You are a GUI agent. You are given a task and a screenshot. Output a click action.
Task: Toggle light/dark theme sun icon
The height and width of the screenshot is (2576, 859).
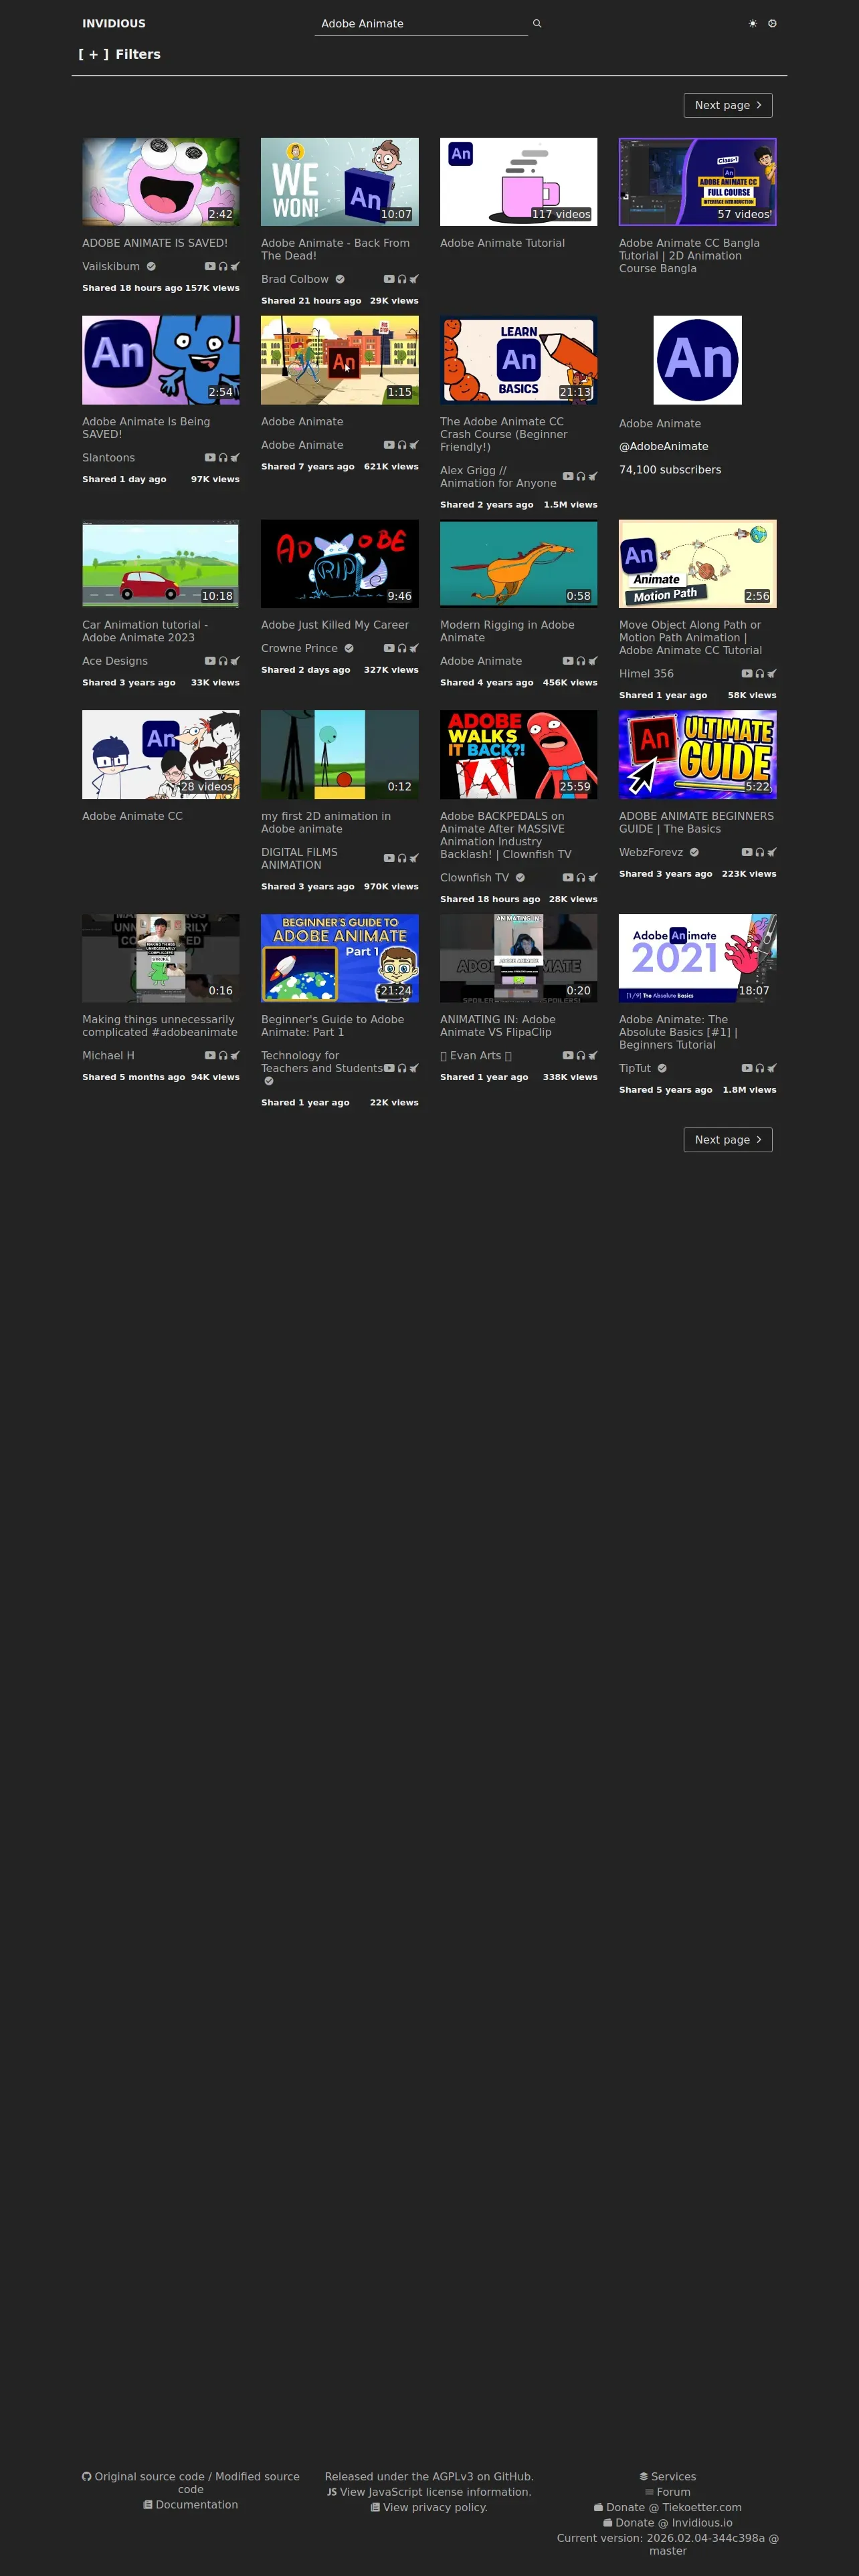(x=753, y=23)
